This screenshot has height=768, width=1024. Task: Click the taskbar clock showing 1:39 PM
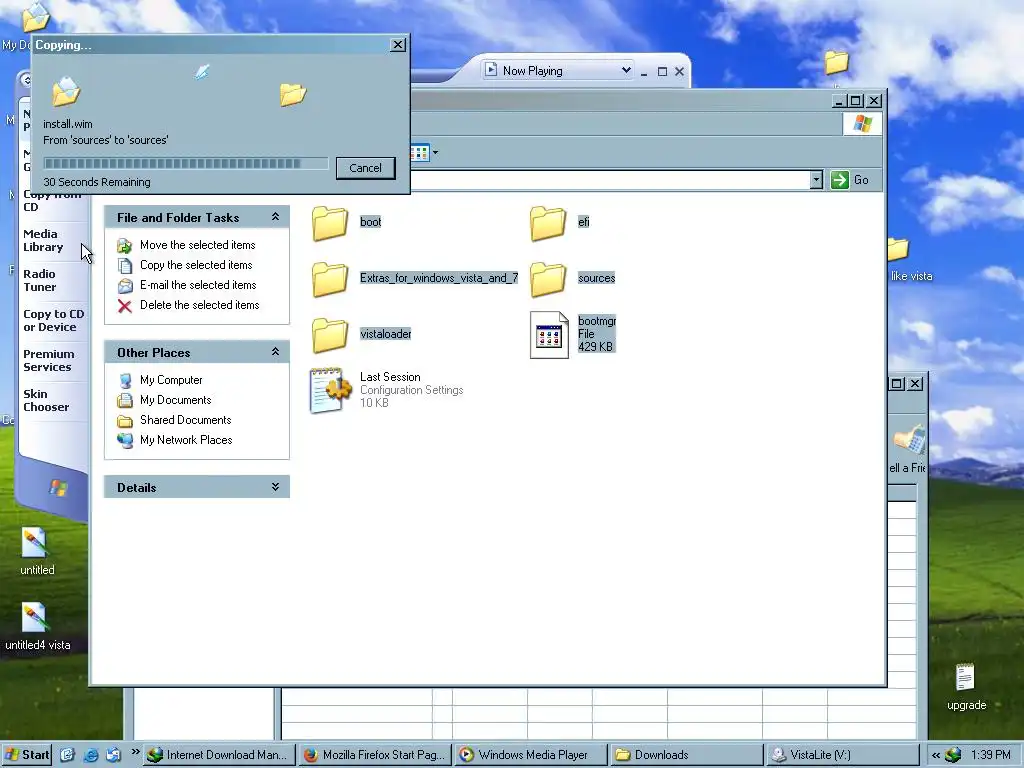click(x=991, y=755)
